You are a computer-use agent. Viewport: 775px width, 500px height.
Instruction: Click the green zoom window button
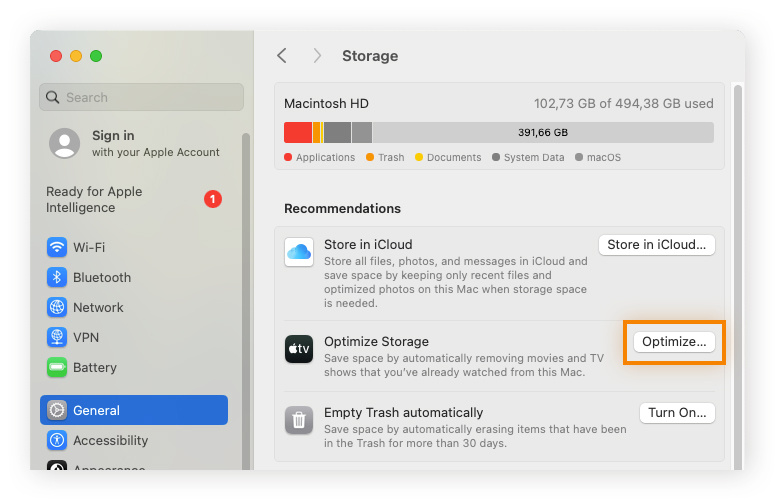tap(96, 56)
